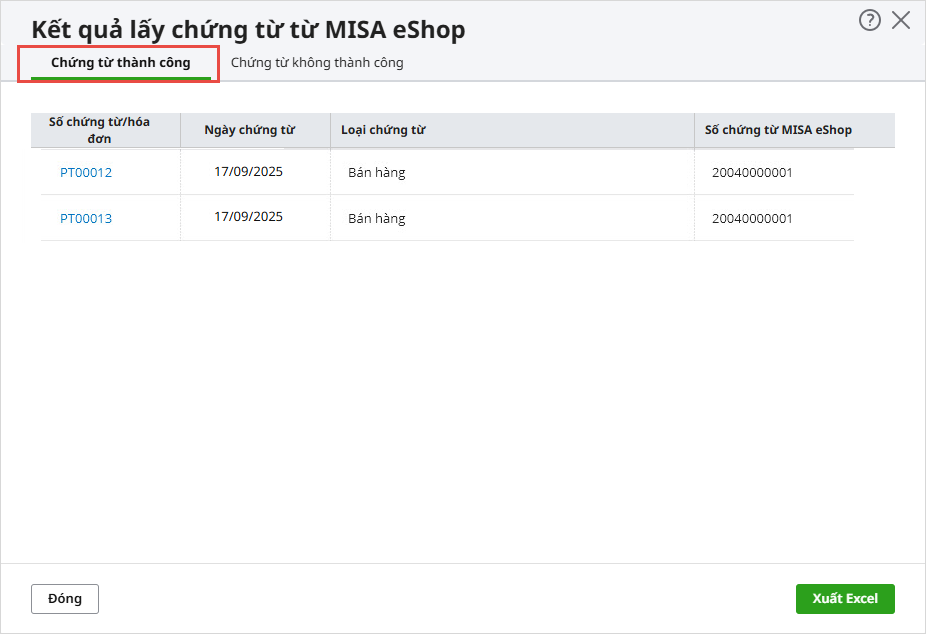This screenshot has width=926, height=634.
Task: Close the MISA eShop results dialog
Action: [x=901, y=20]
